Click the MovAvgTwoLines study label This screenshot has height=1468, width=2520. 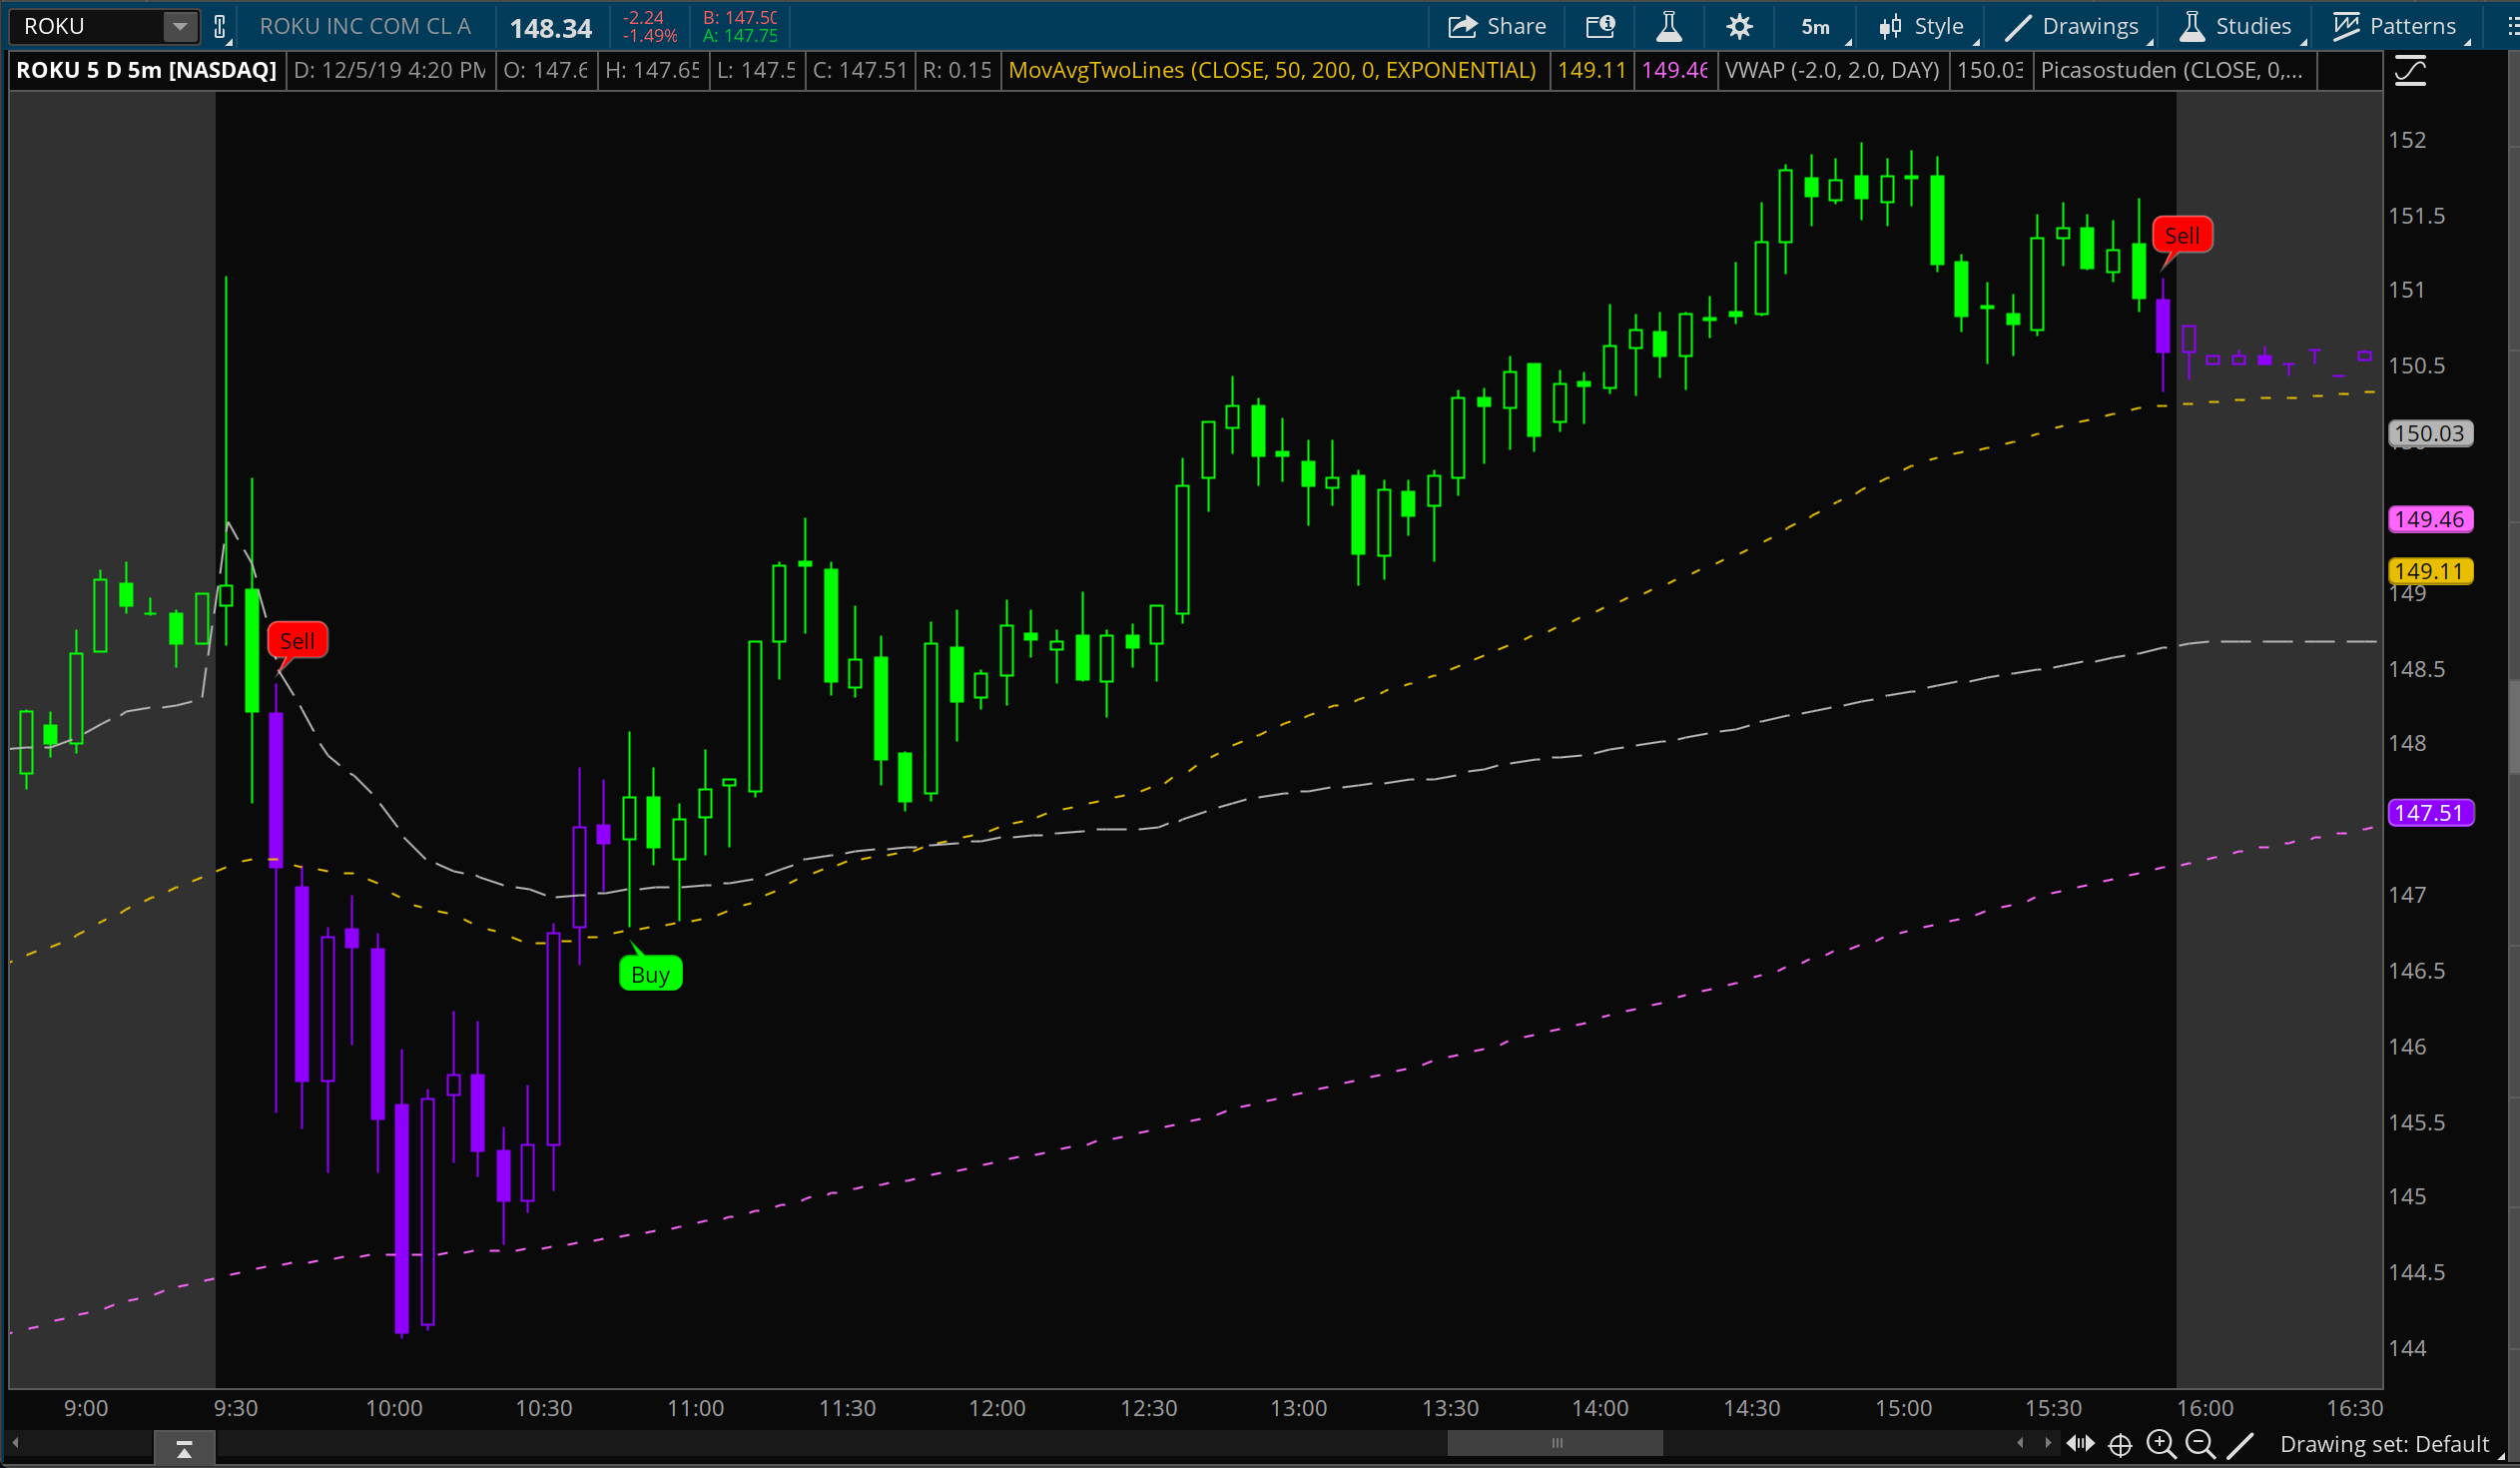1272,71
